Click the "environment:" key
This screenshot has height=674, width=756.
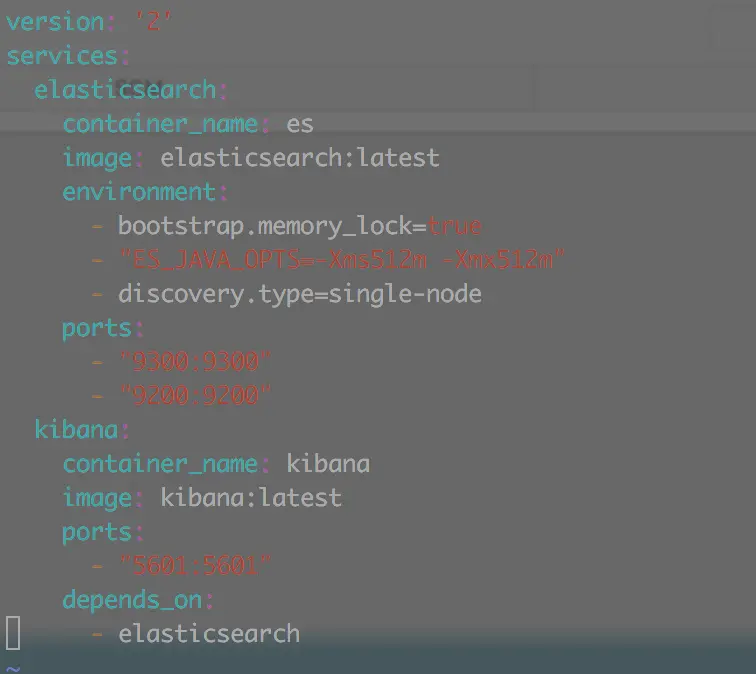pos(145,192)
